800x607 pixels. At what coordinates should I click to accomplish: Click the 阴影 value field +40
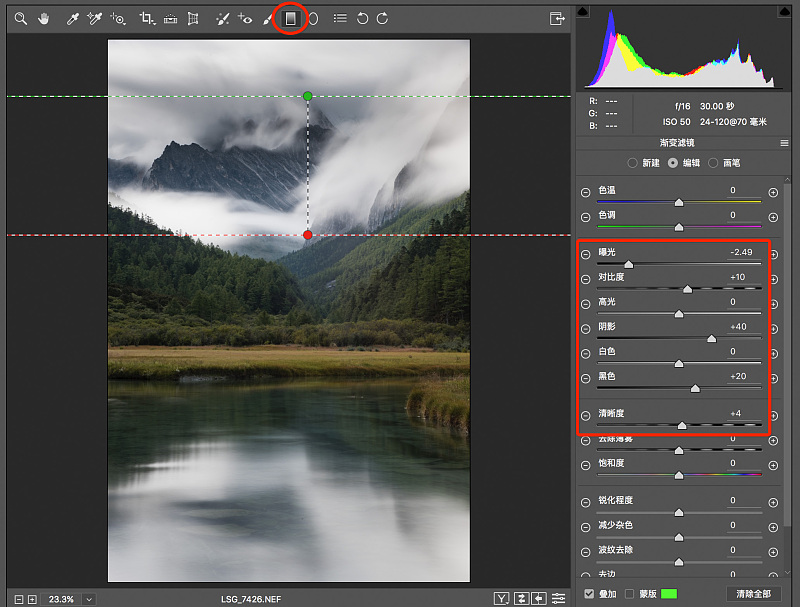[x=738, y=327]
